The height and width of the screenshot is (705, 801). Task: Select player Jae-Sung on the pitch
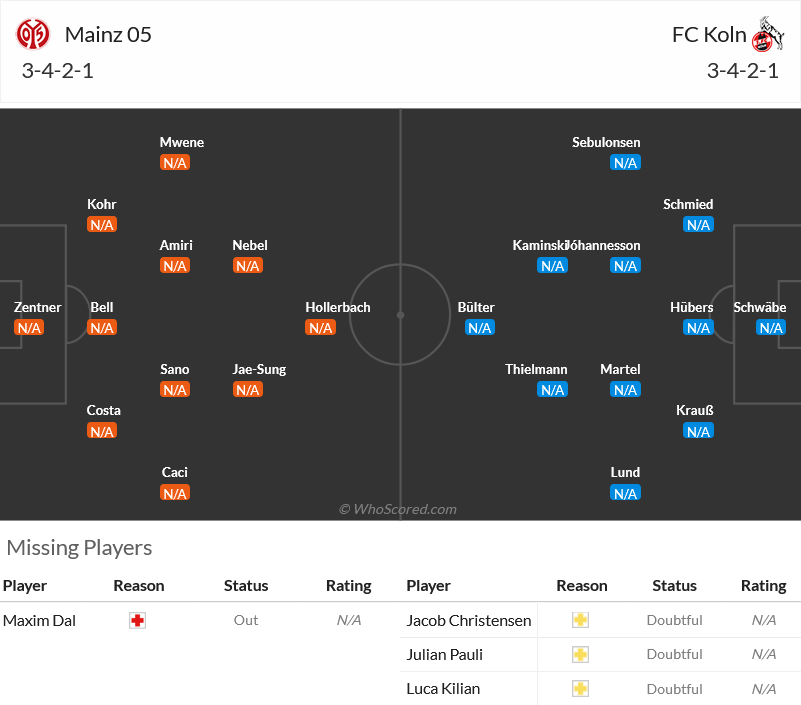click(x=259, y=369)
